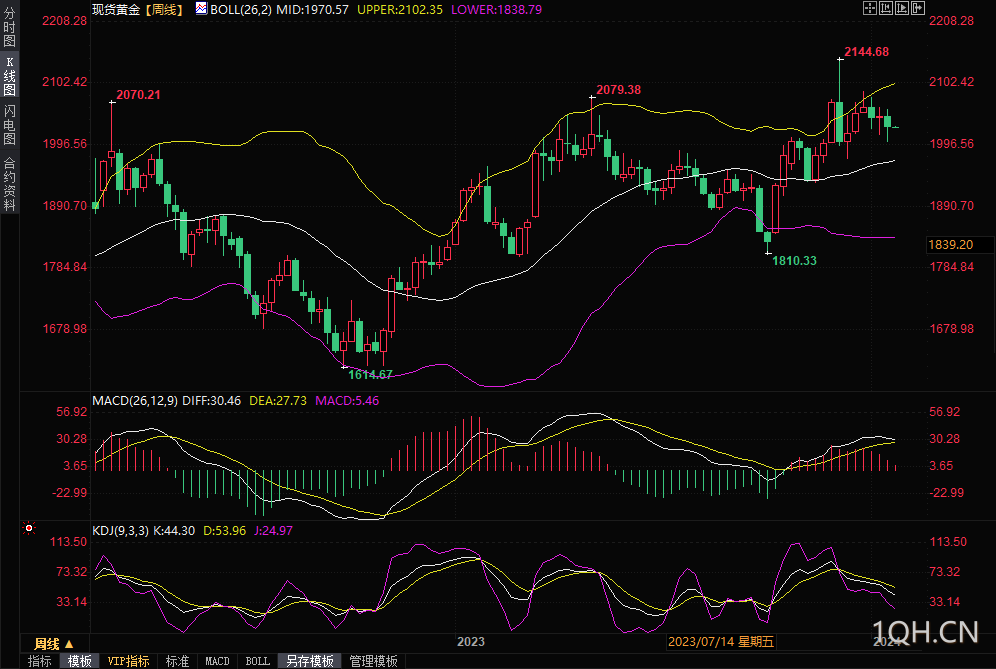Click the exit-arrow icon at top right
This screenshot has width=996, height=669.
[918, 8]
